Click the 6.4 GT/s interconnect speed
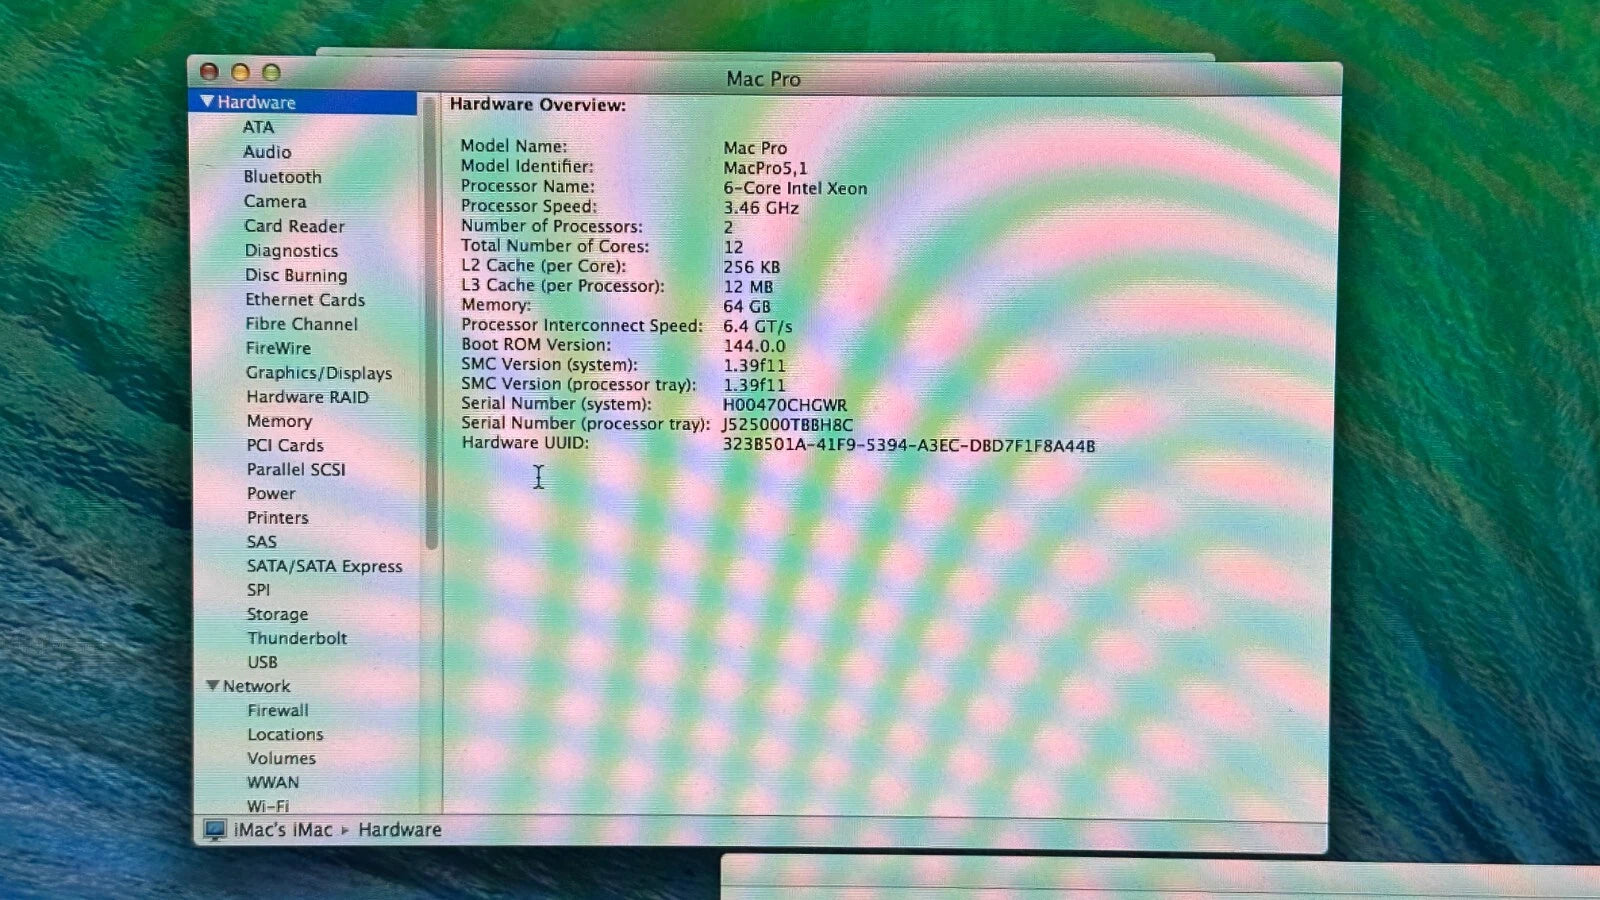 [758, 326]
